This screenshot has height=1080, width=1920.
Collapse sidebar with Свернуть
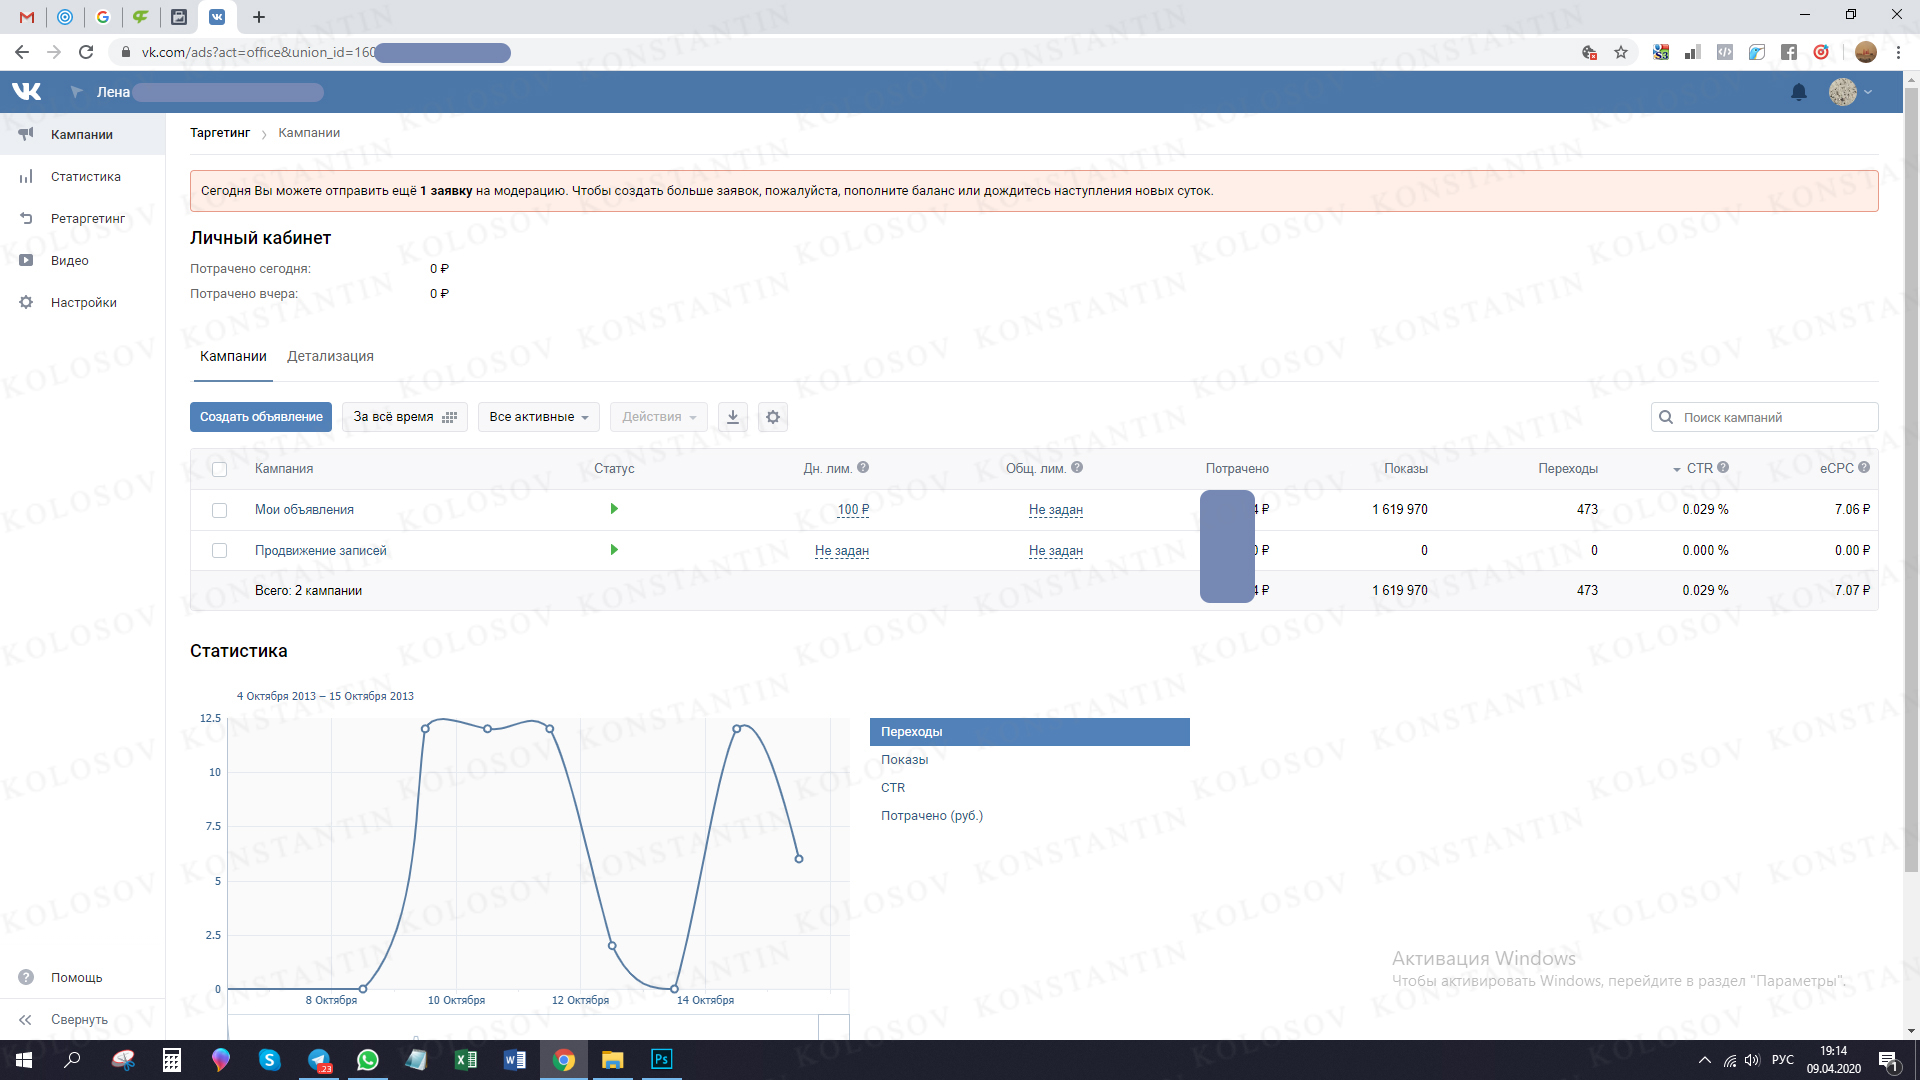click(78, 1019)
